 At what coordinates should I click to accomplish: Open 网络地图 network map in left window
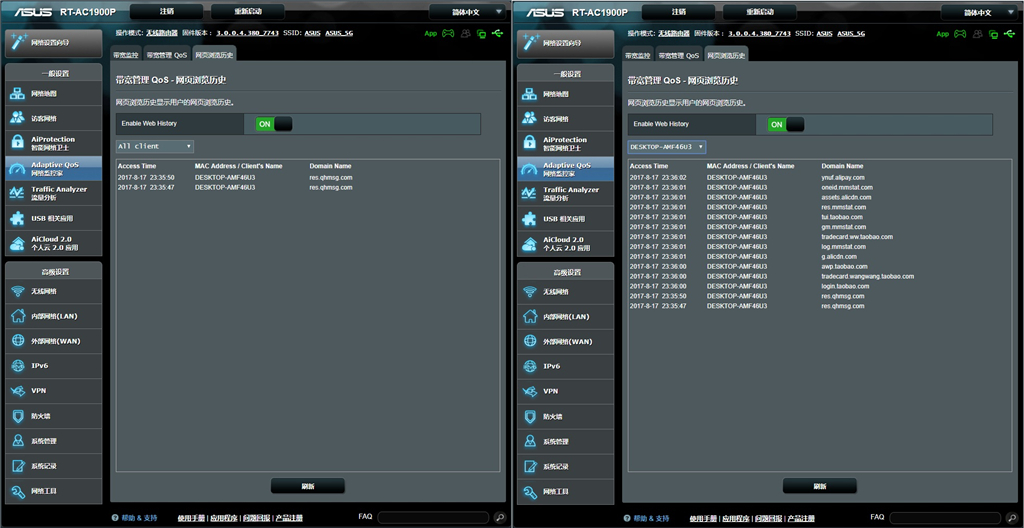(54, 93)
